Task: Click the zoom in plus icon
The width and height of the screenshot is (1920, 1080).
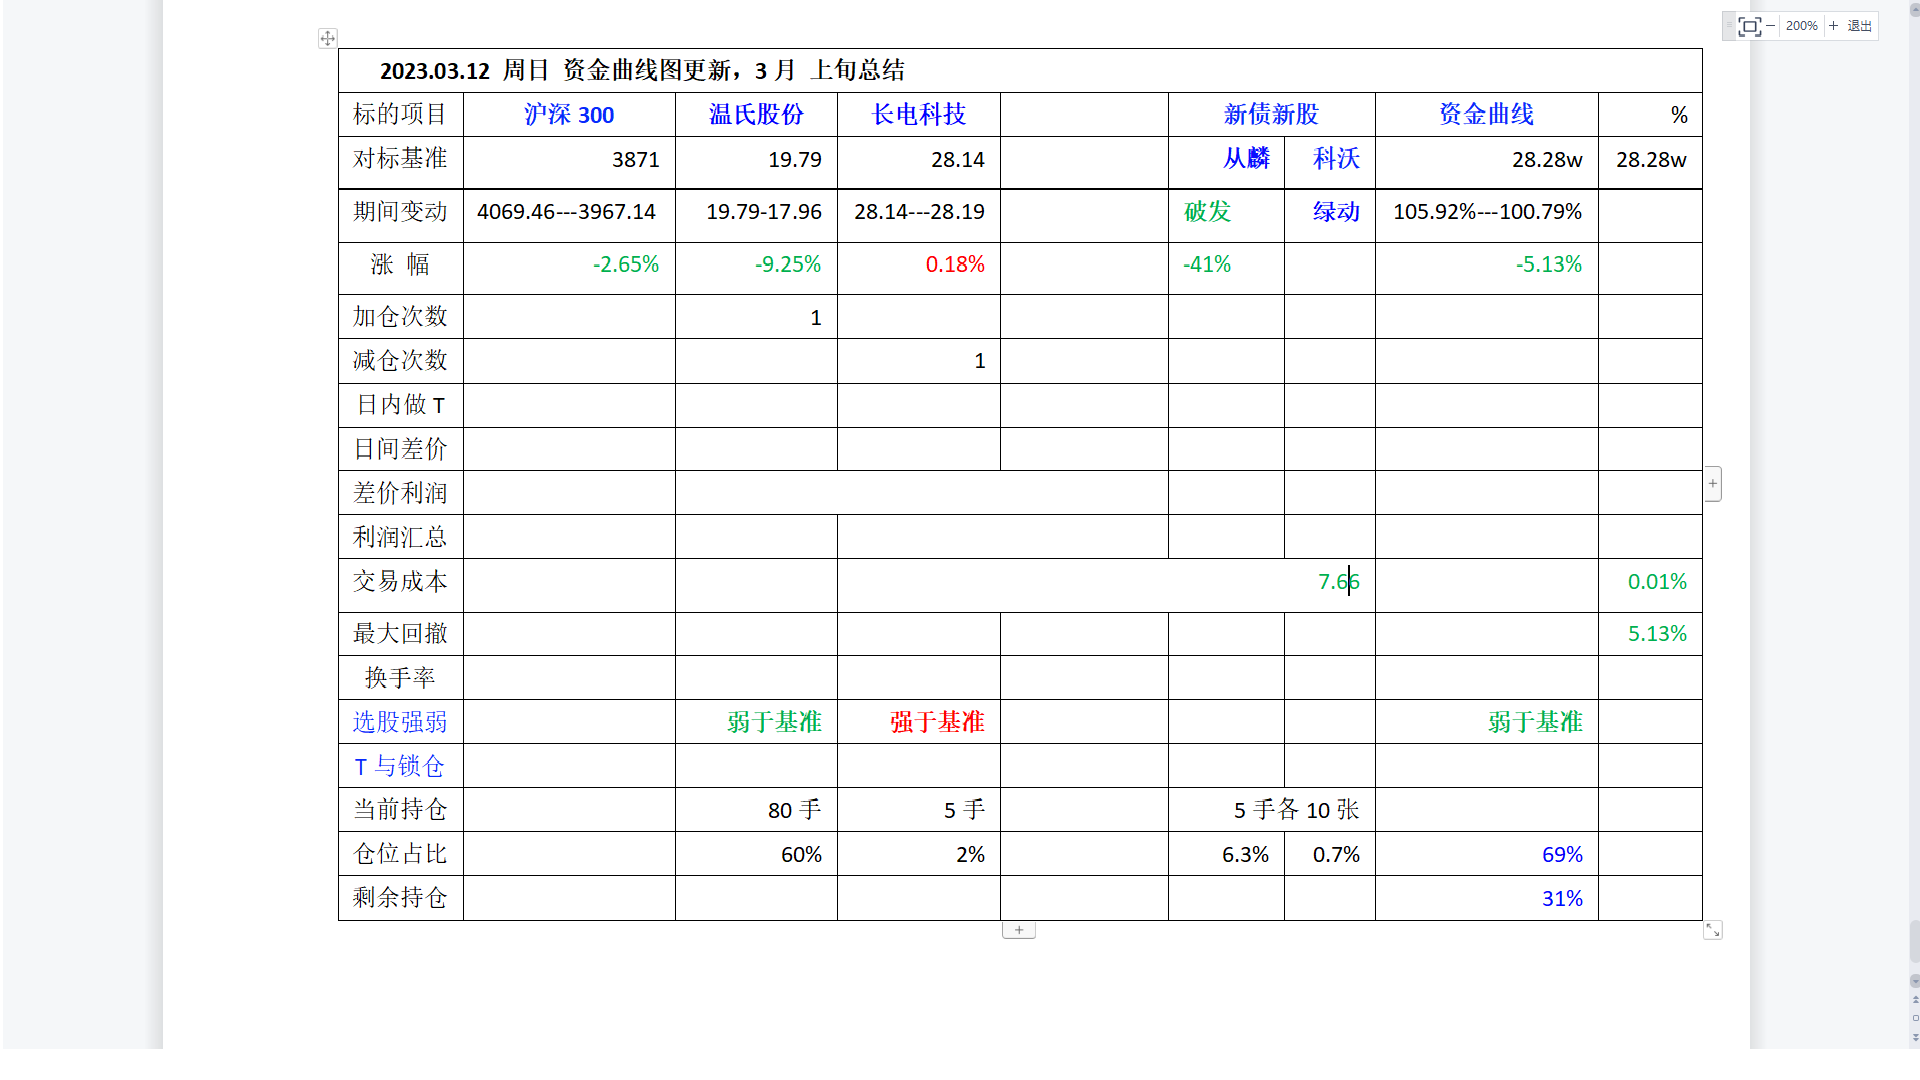Action: (1833, 26)
